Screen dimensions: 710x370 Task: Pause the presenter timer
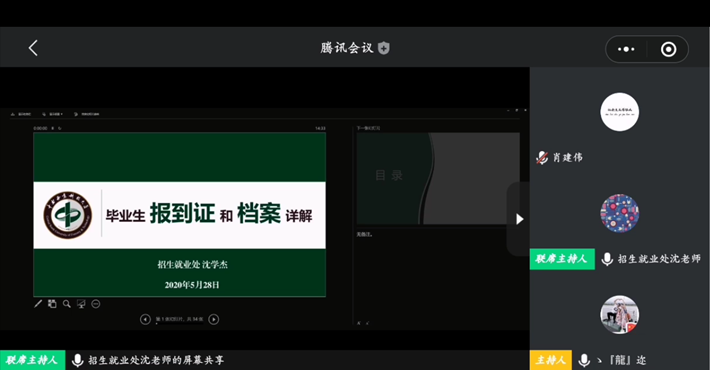(53, 129)
